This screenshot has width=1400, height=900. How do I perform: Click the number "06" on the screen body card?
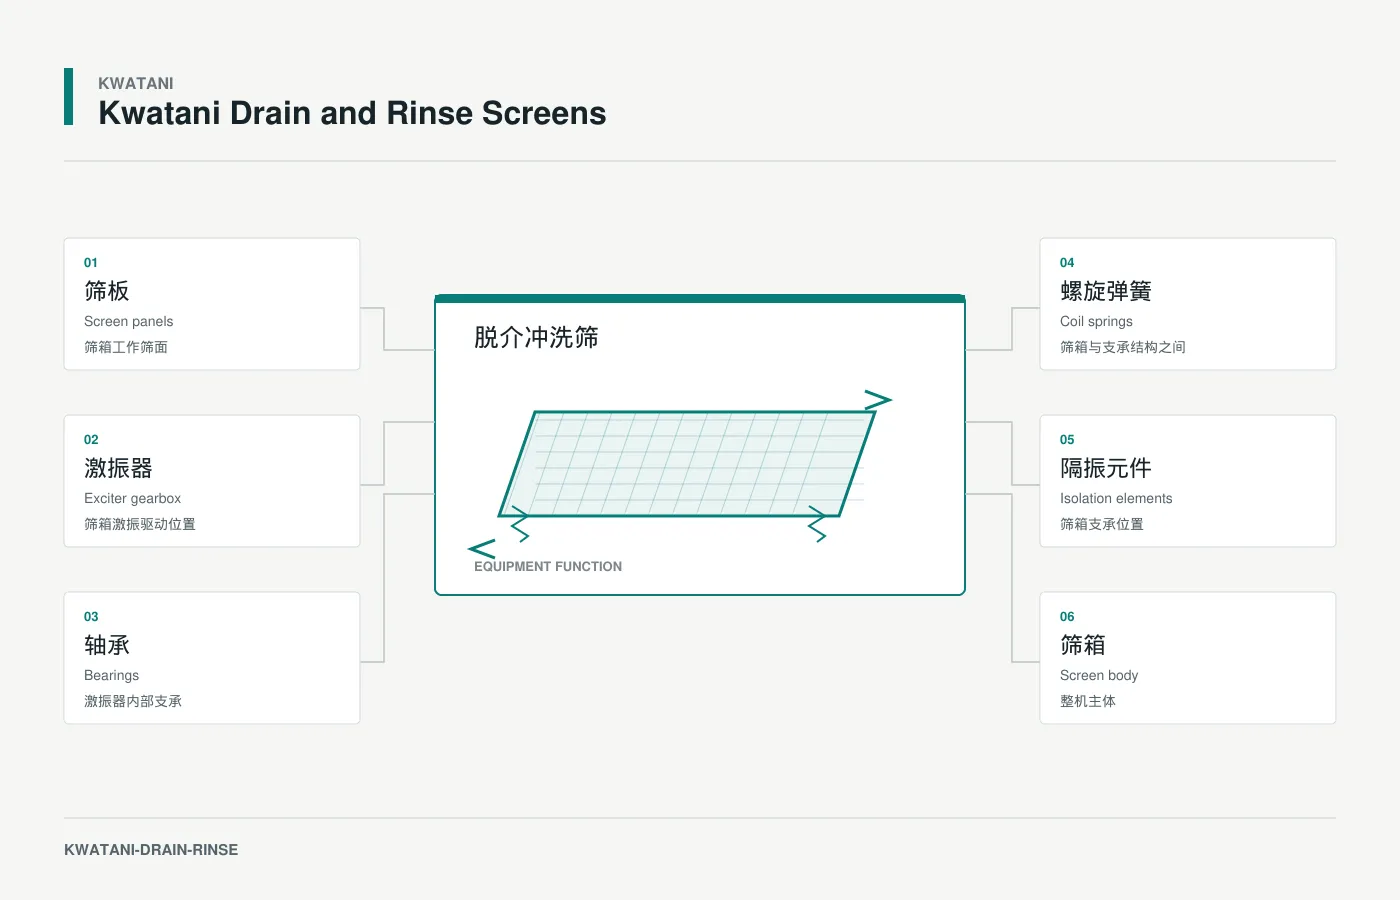click(x=1067, y=617)
